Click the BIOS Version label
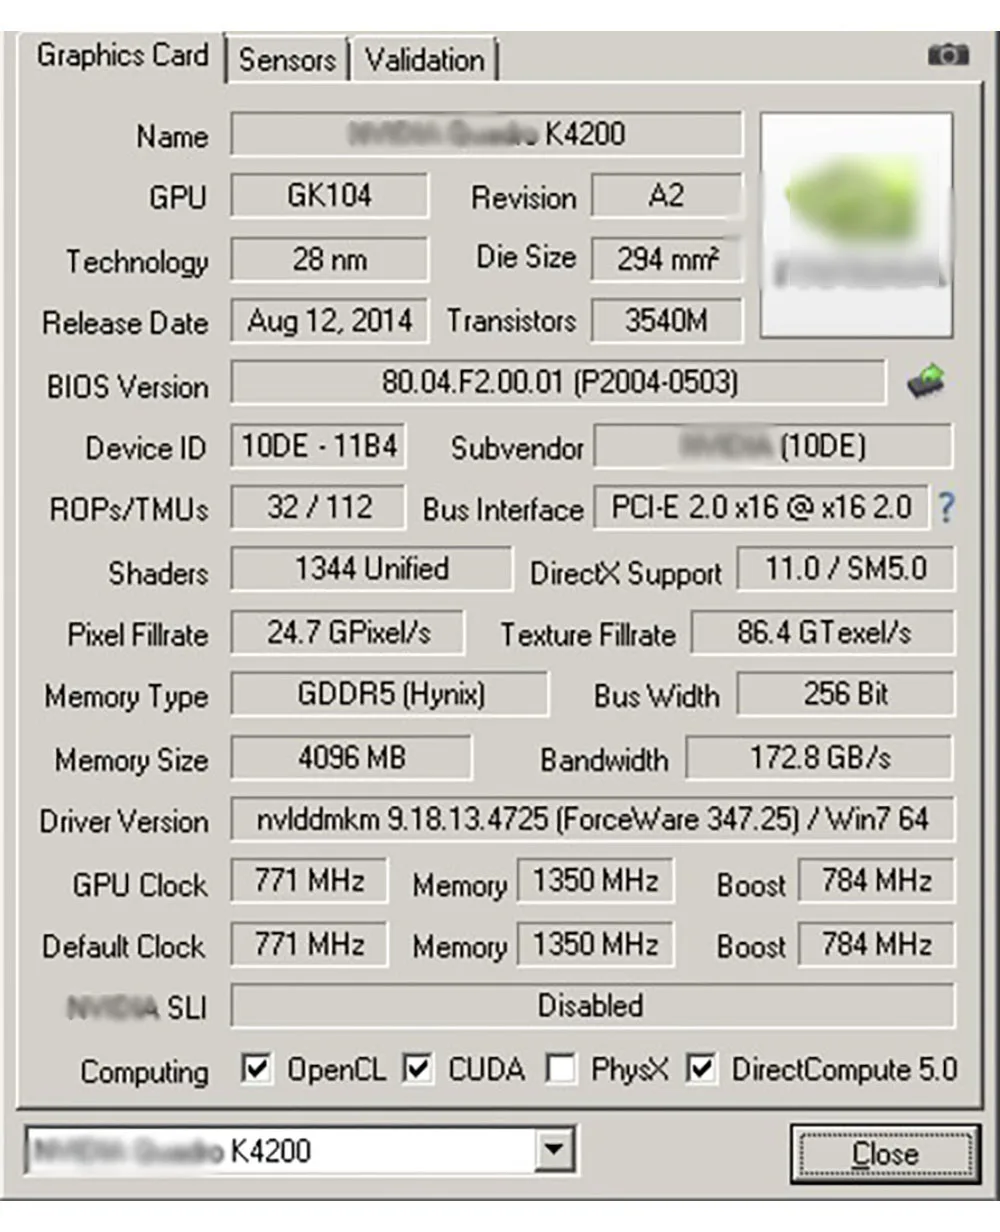 click(127, 387)
